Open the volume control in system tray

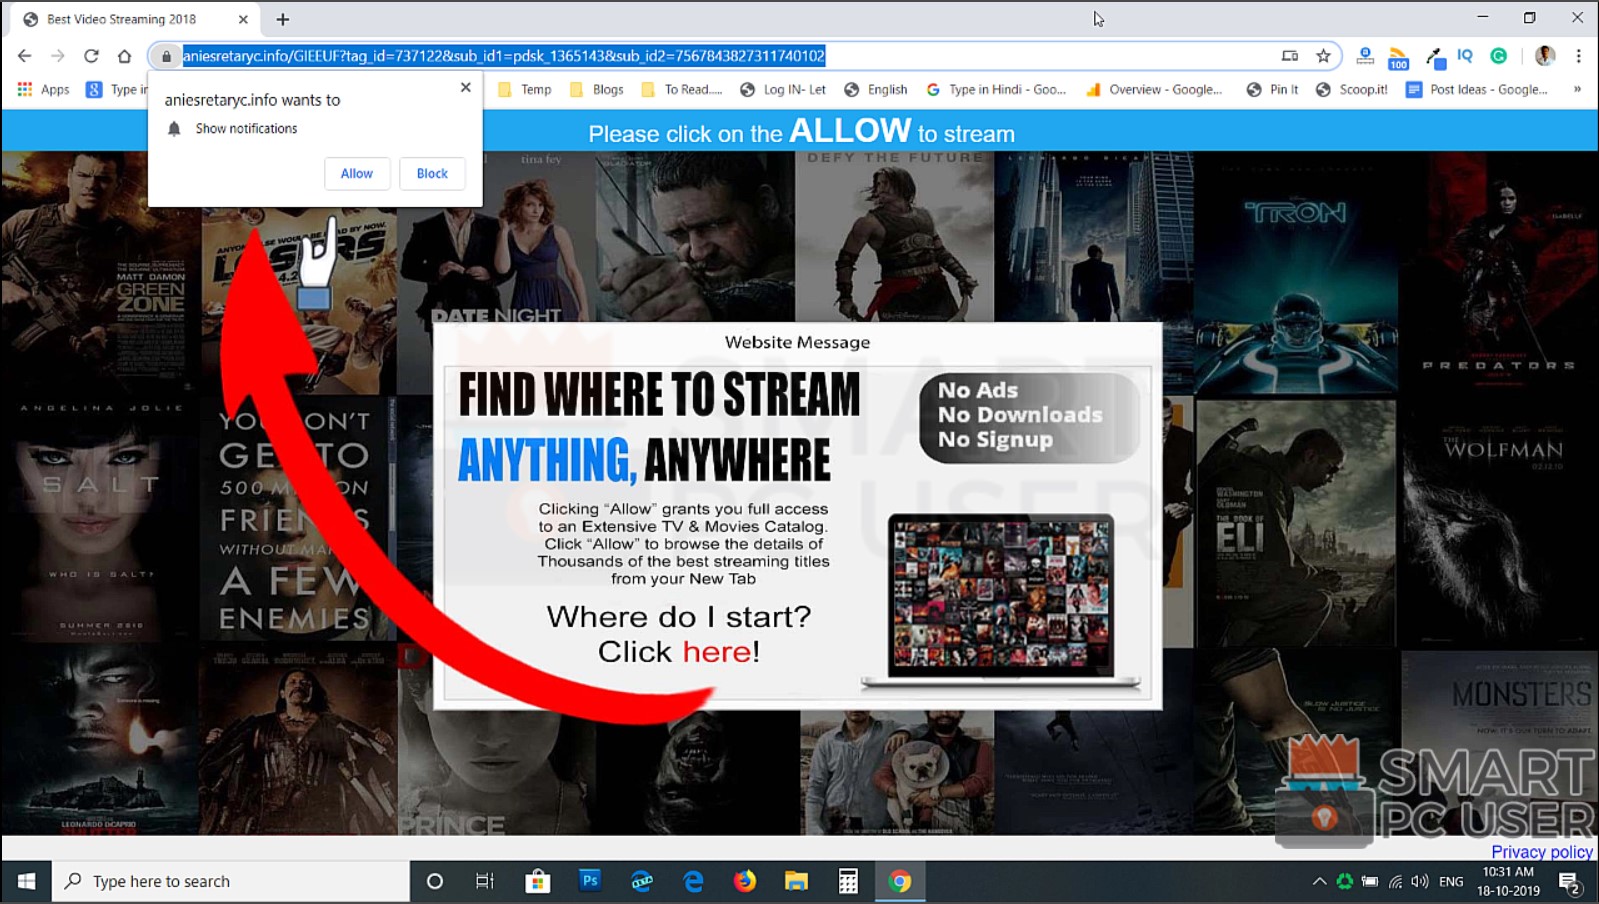tap(1420, 881)
